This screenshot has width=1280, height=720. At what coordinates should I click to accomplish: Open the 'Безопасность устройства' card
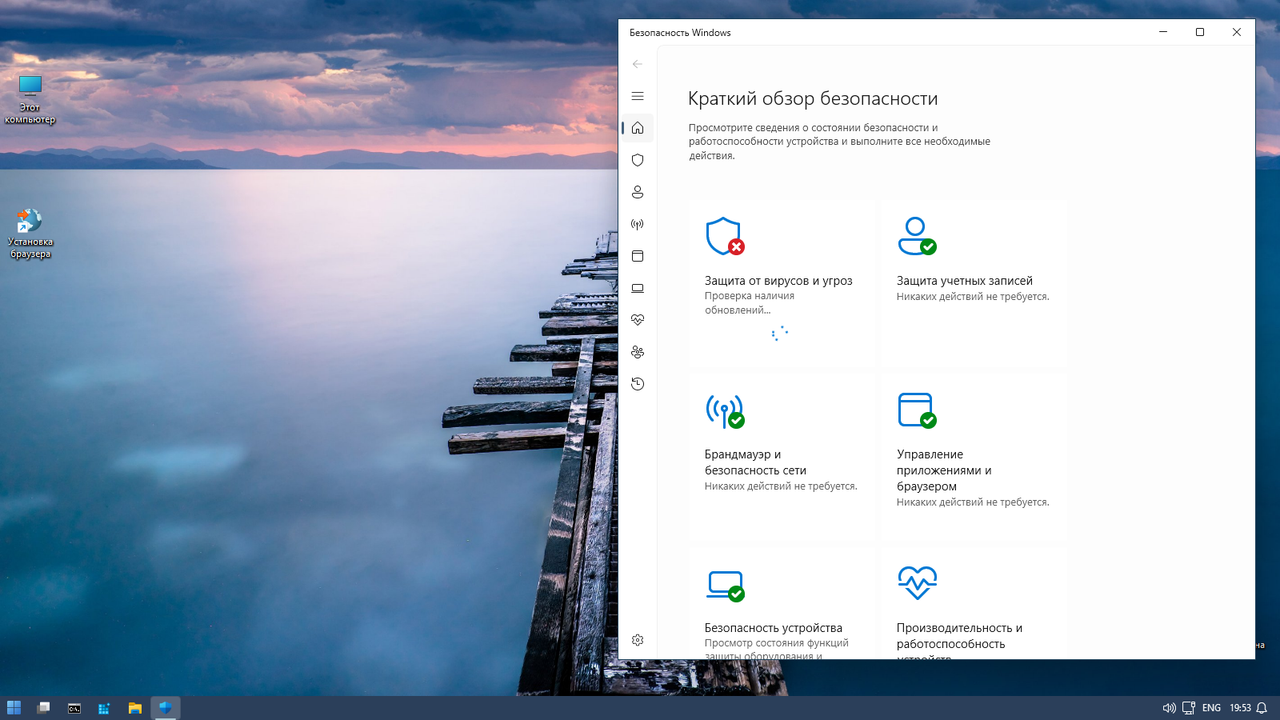pyautogui.click(x=780, y=603)
